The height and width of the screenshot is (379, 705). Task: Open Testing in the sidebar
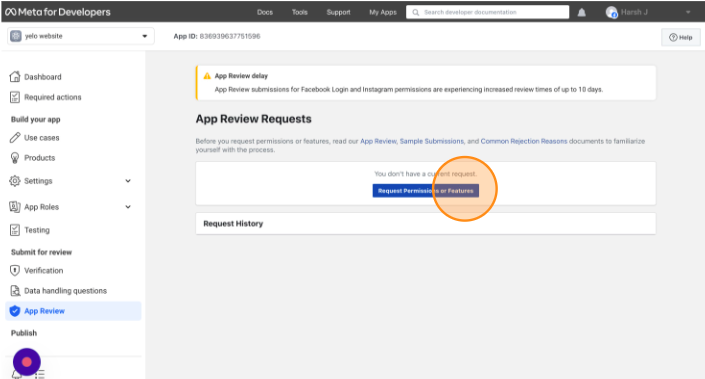[x=37, y=230]
